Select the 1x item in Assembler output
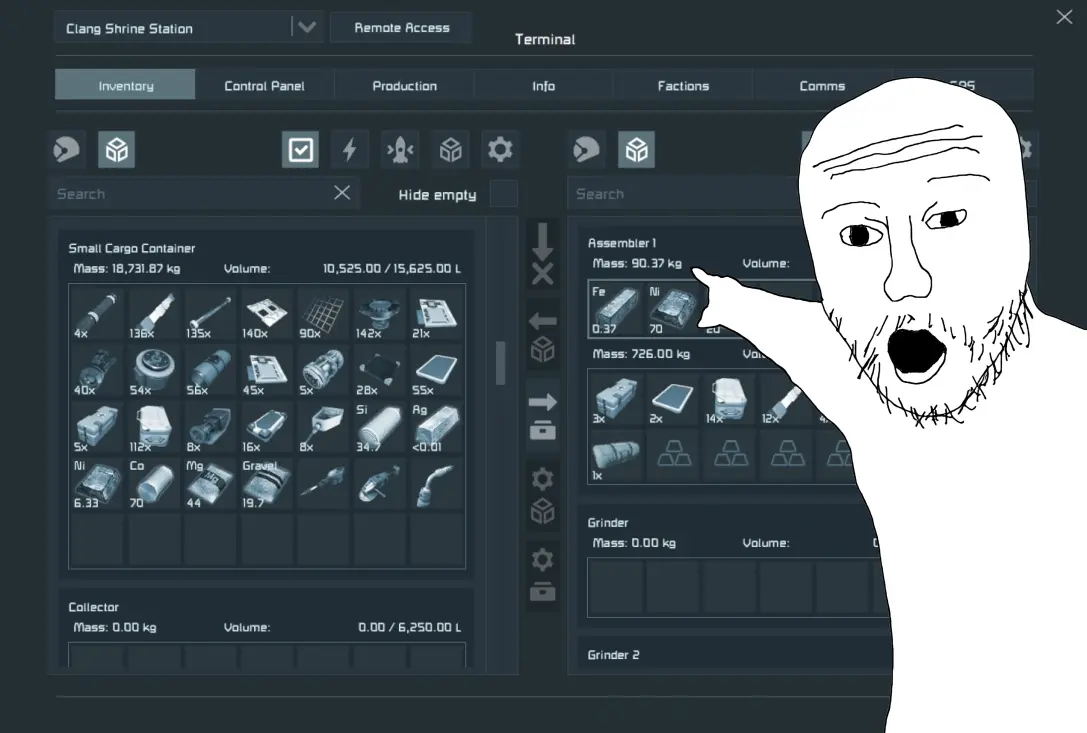1087x733 pixels. coord(616,456)
